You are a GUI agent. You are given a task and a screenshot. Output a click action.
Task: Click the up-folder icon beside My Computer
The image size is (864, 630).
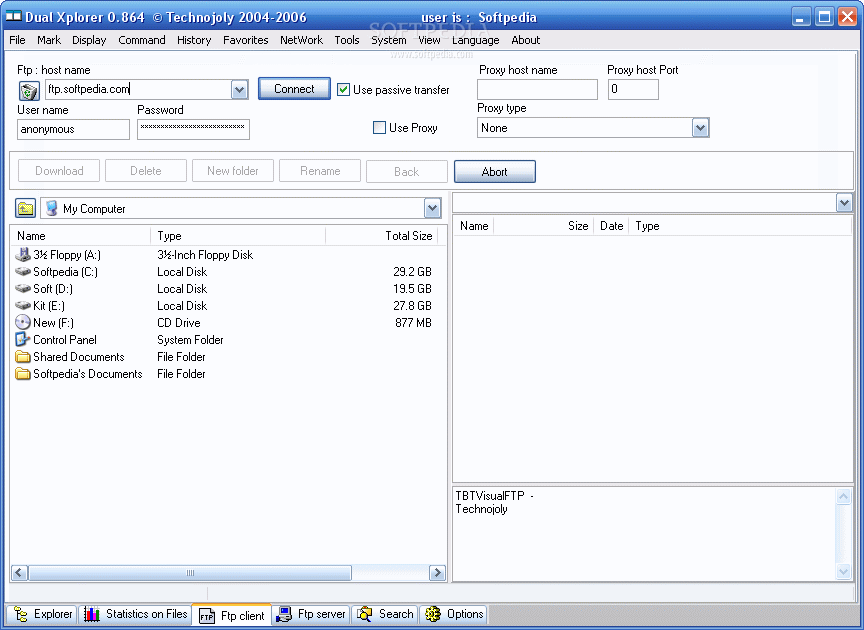[25, 208]
